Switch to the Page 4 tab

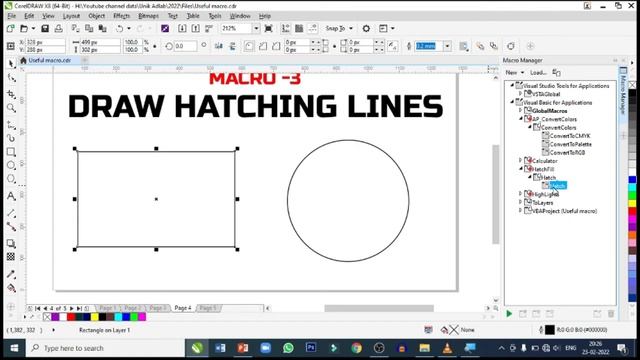point(182,308)
